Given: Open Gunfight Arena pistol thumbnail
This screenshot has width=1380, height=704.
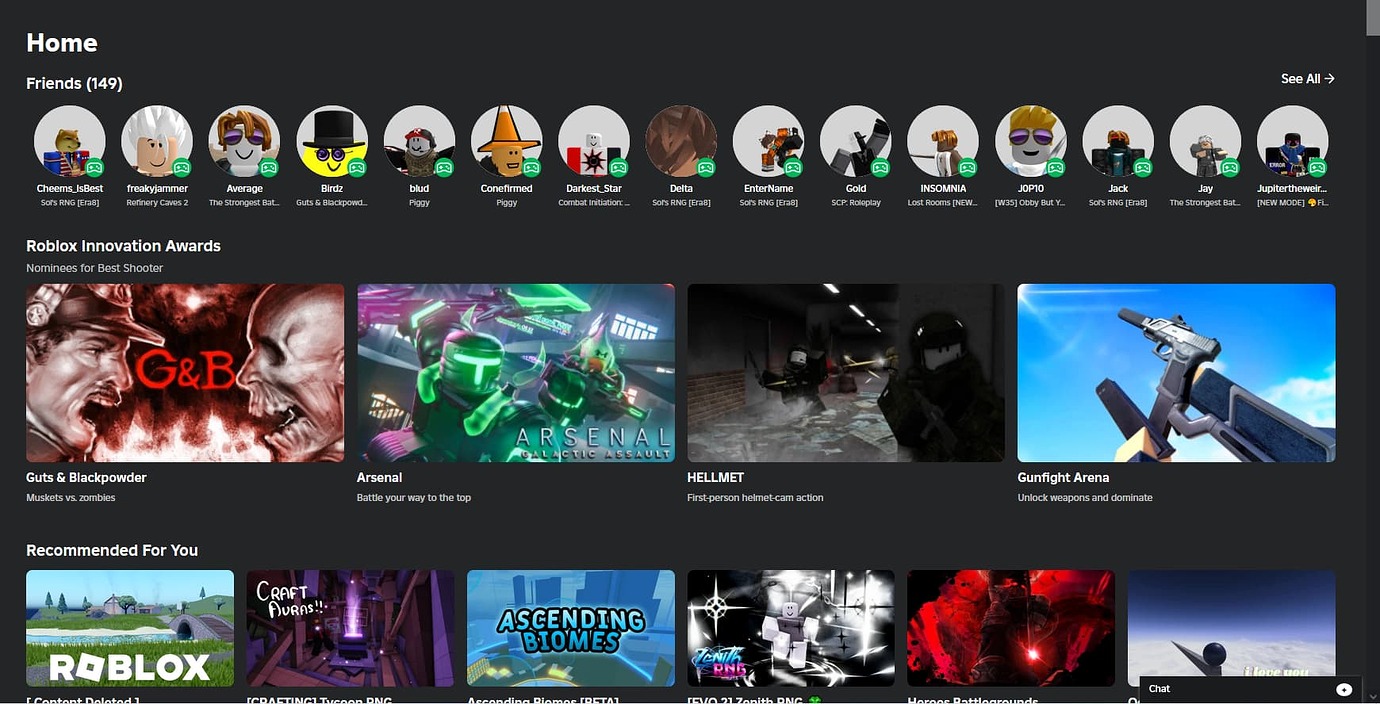Looking at the screenshot, I should 1176,373.
